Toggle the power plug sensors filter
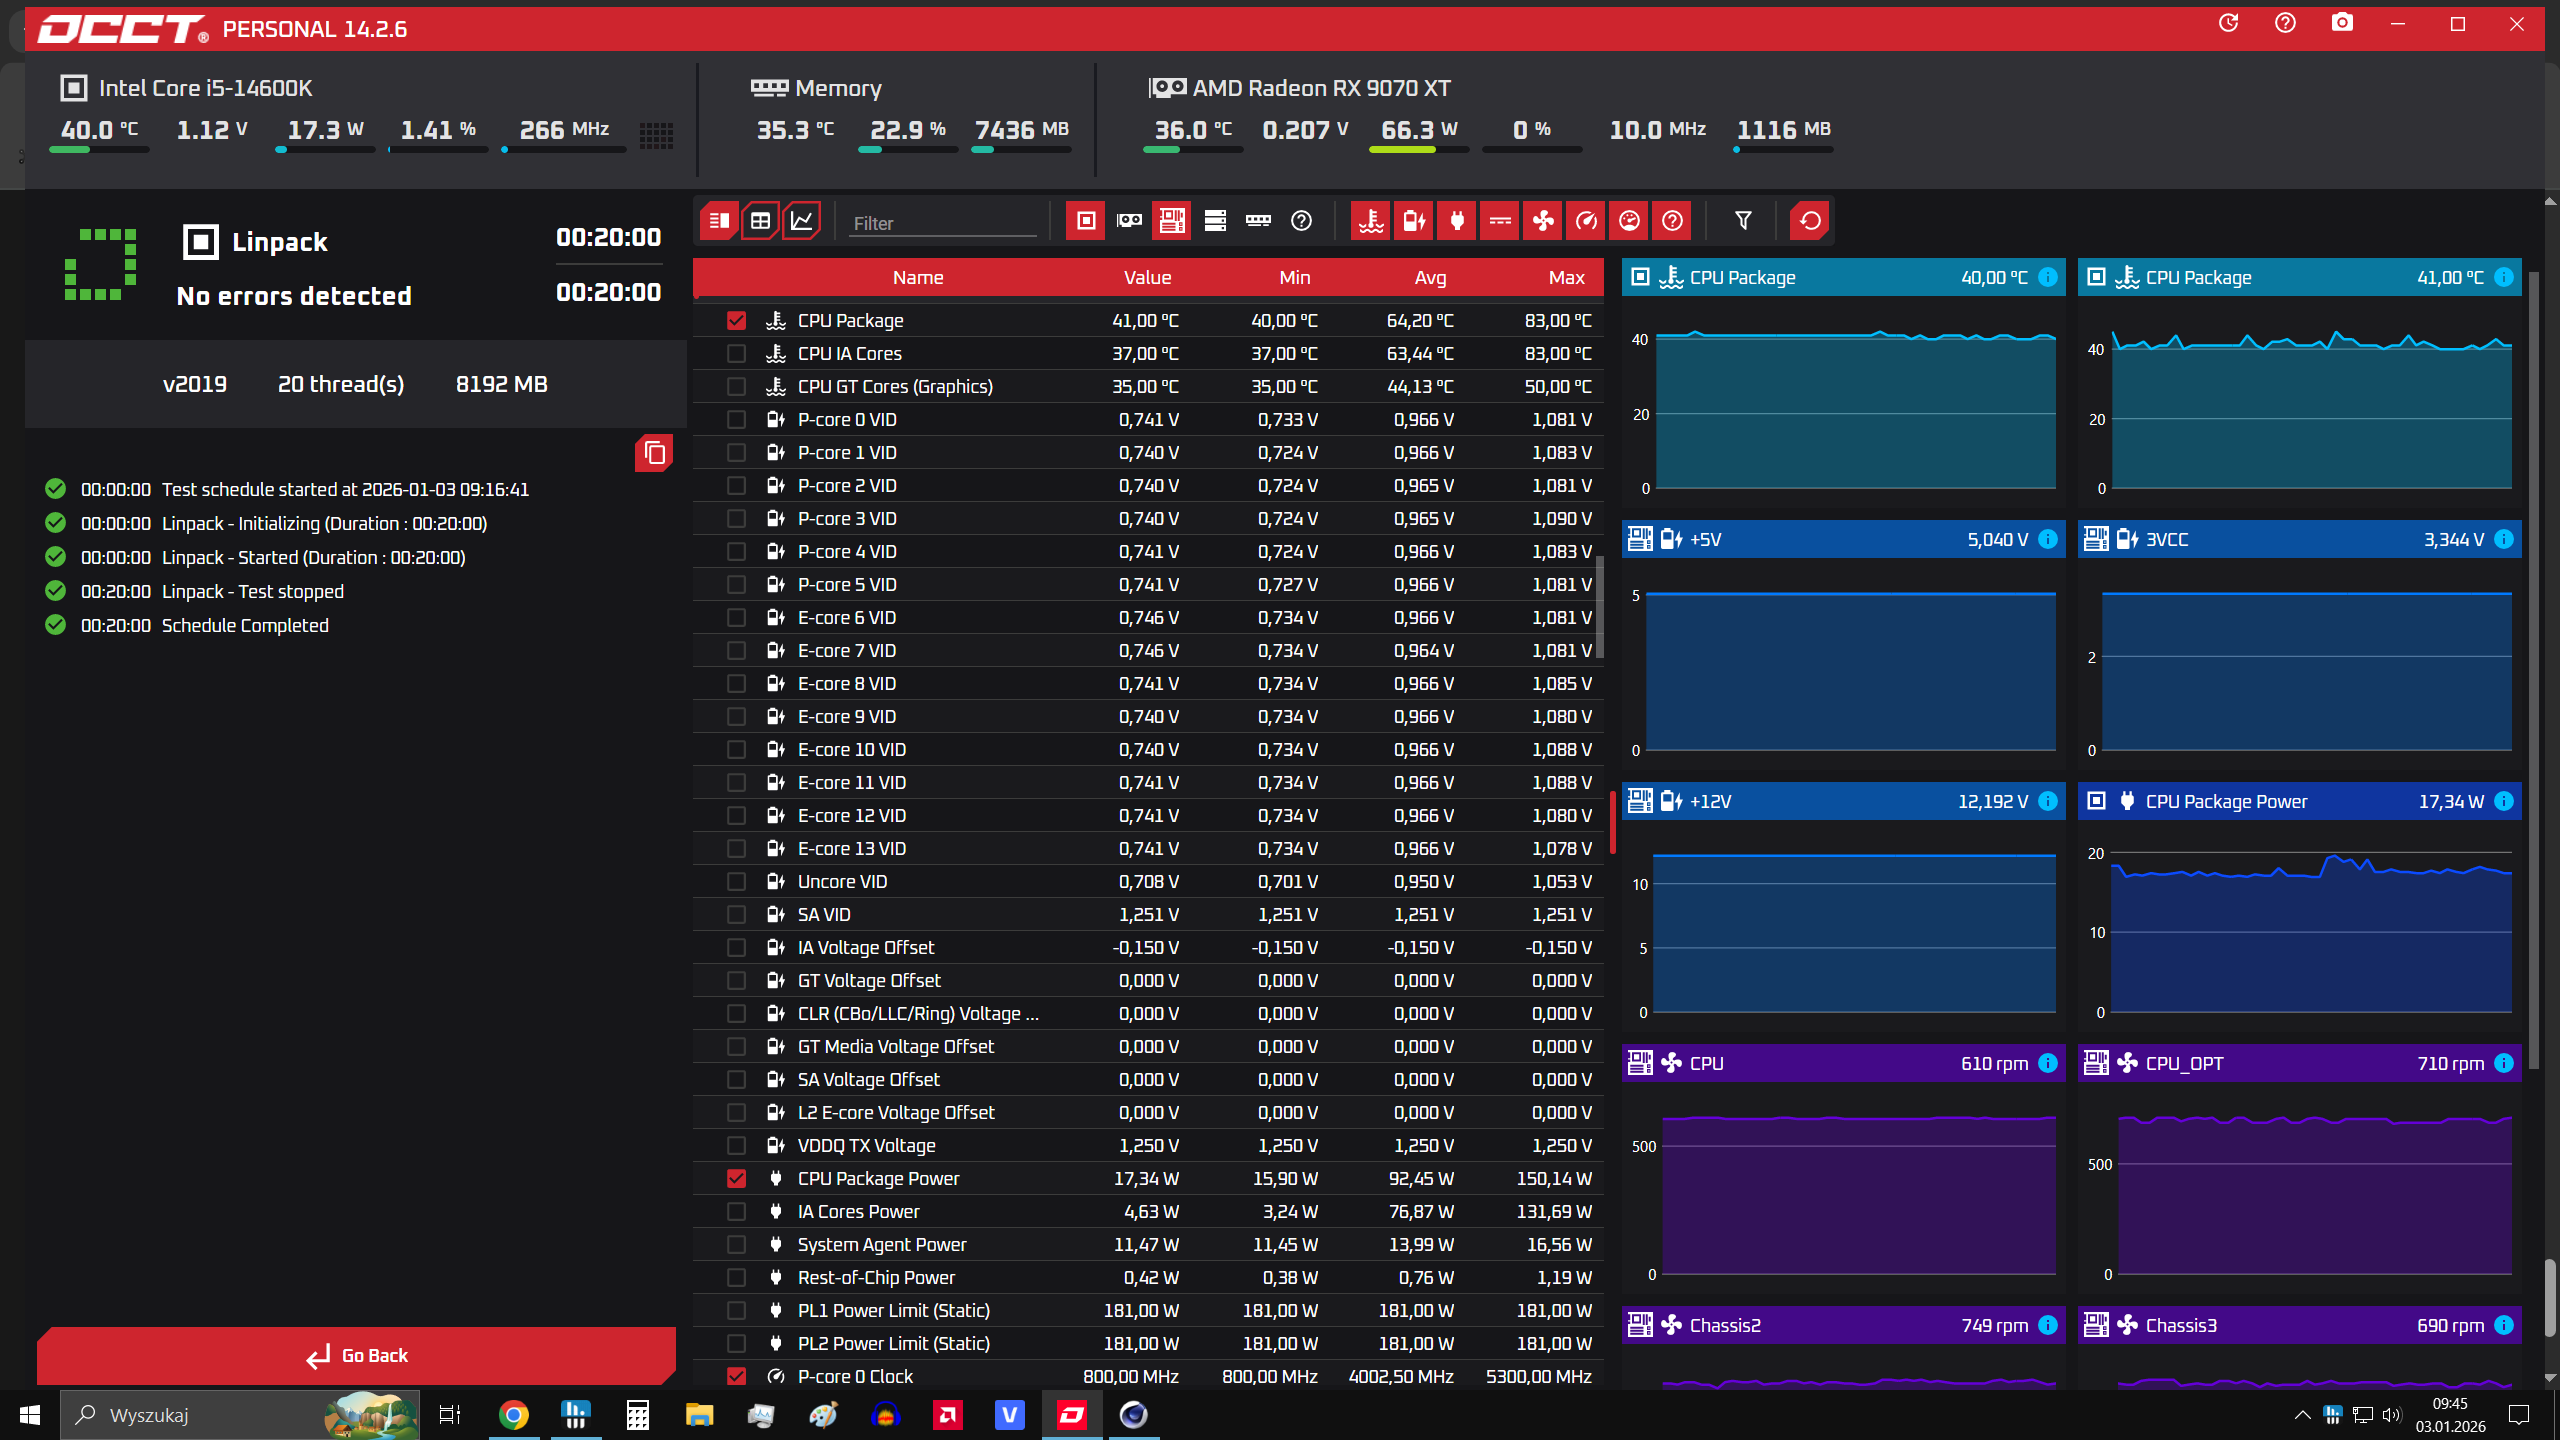This screenshot has height=1440, width=2560. 1457,221
